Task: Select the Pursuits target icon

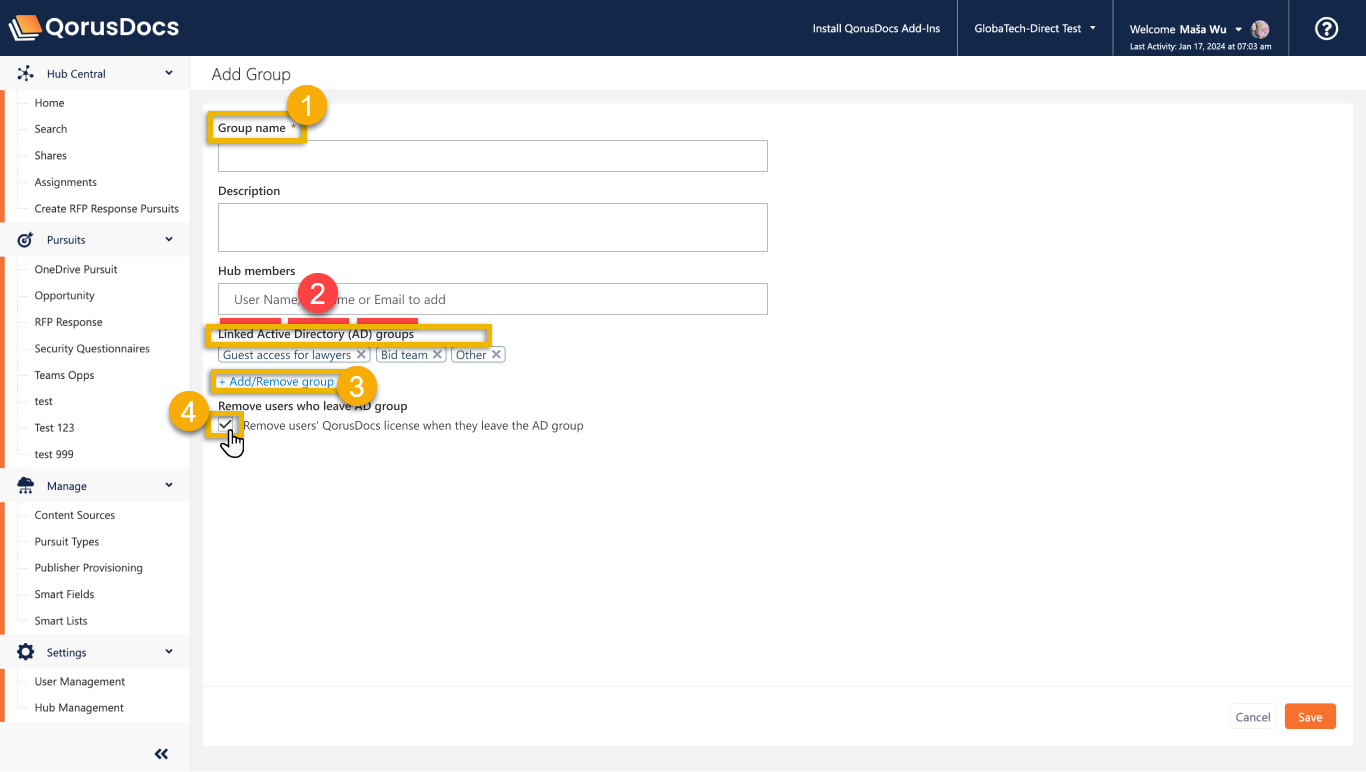Action: (x=23, y=239)
